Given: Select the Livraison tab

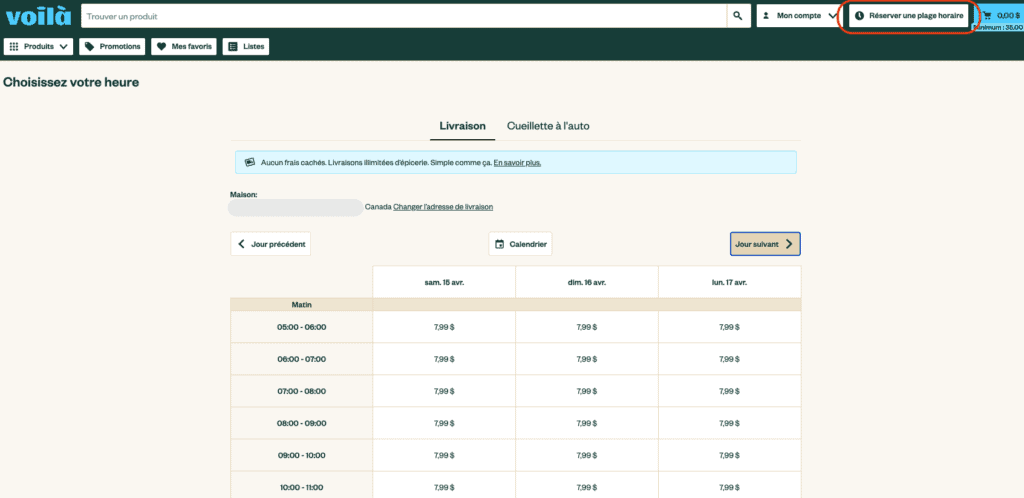Looking at the screenshot, I should (x=462, y=126).
